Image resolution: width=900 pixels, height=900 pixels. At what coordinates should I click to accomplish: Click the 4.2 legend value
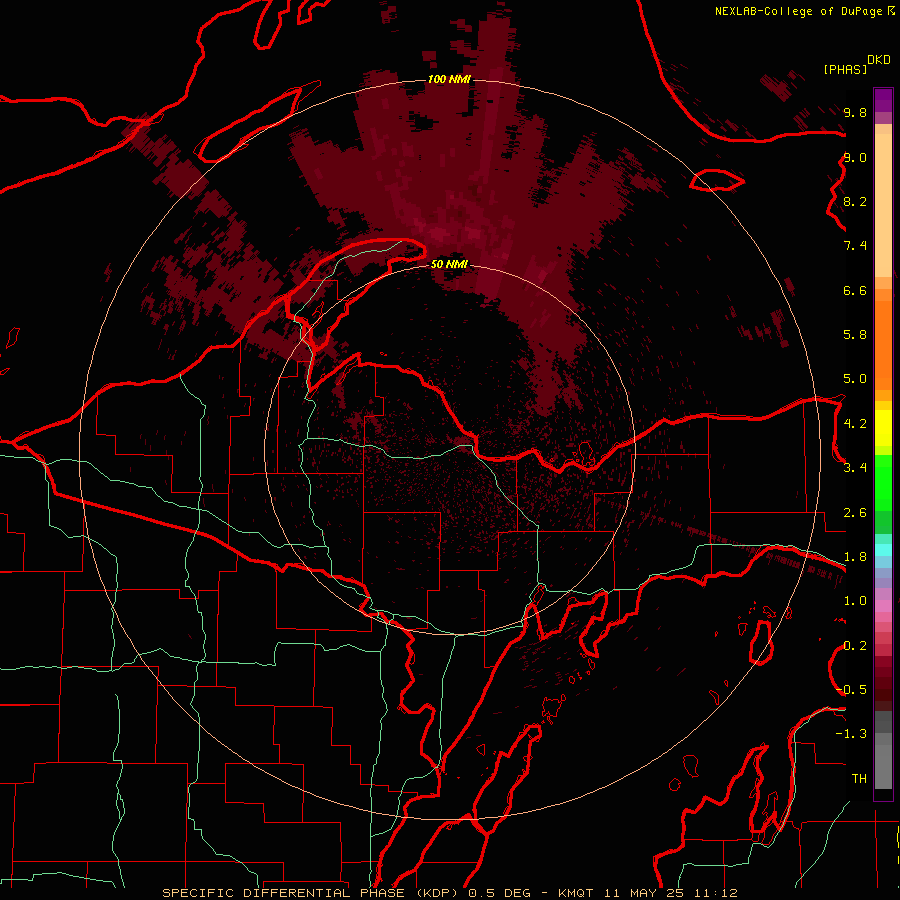[x=855, y=424]
